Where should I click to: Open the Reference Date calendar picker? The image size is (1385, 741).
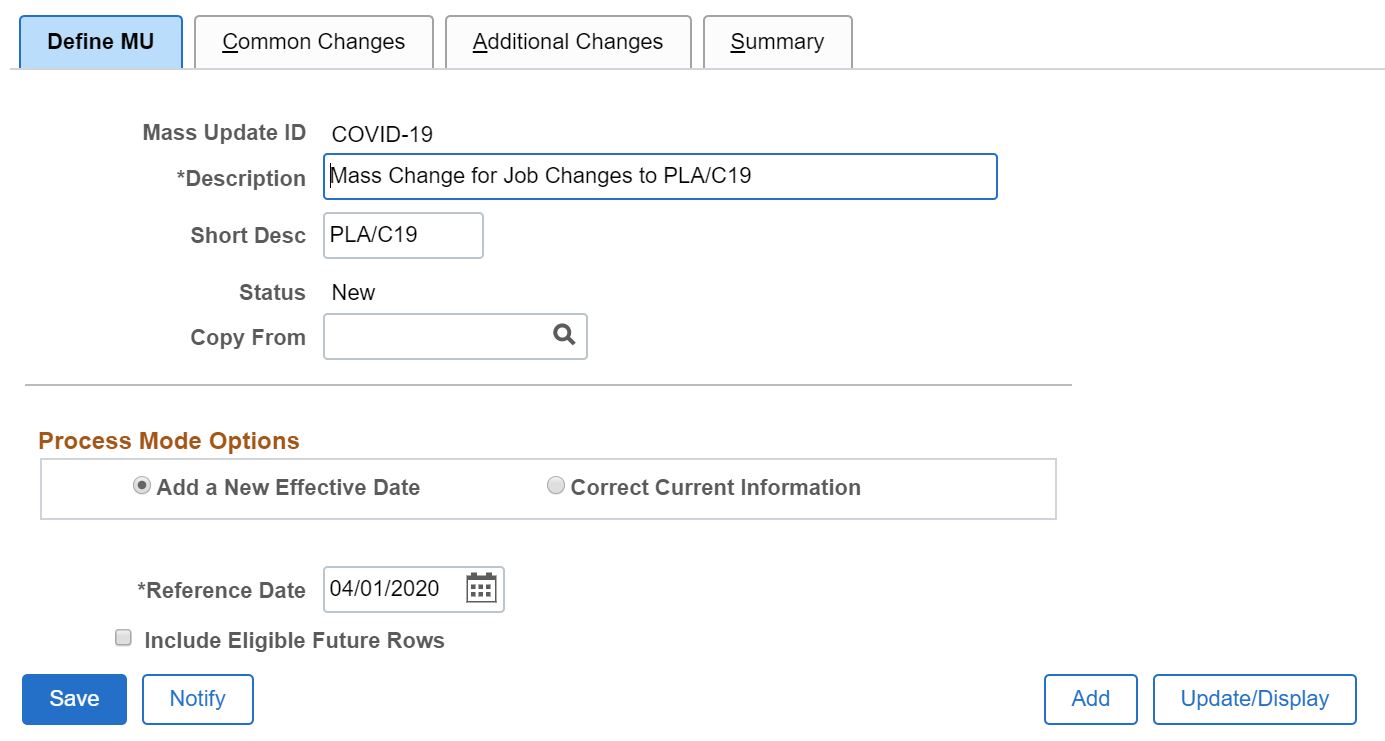point(481,590)
